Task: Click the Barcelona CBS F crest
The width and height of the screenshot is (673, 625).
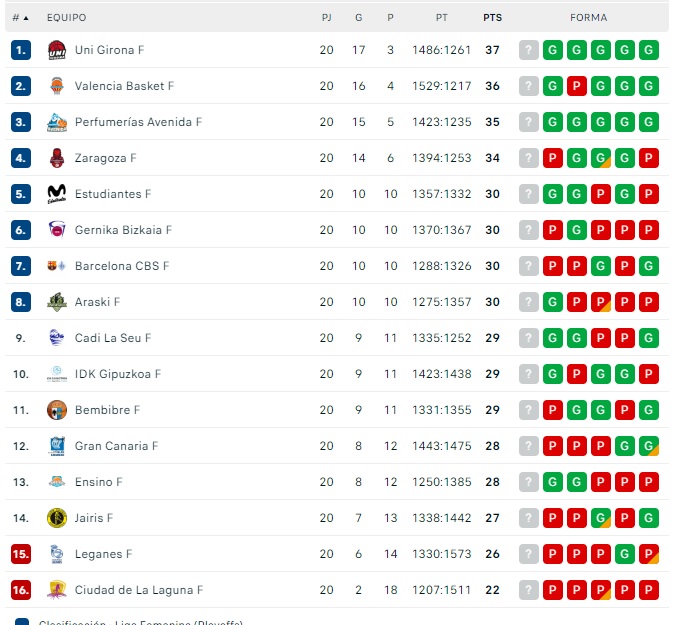Action: 57,266
